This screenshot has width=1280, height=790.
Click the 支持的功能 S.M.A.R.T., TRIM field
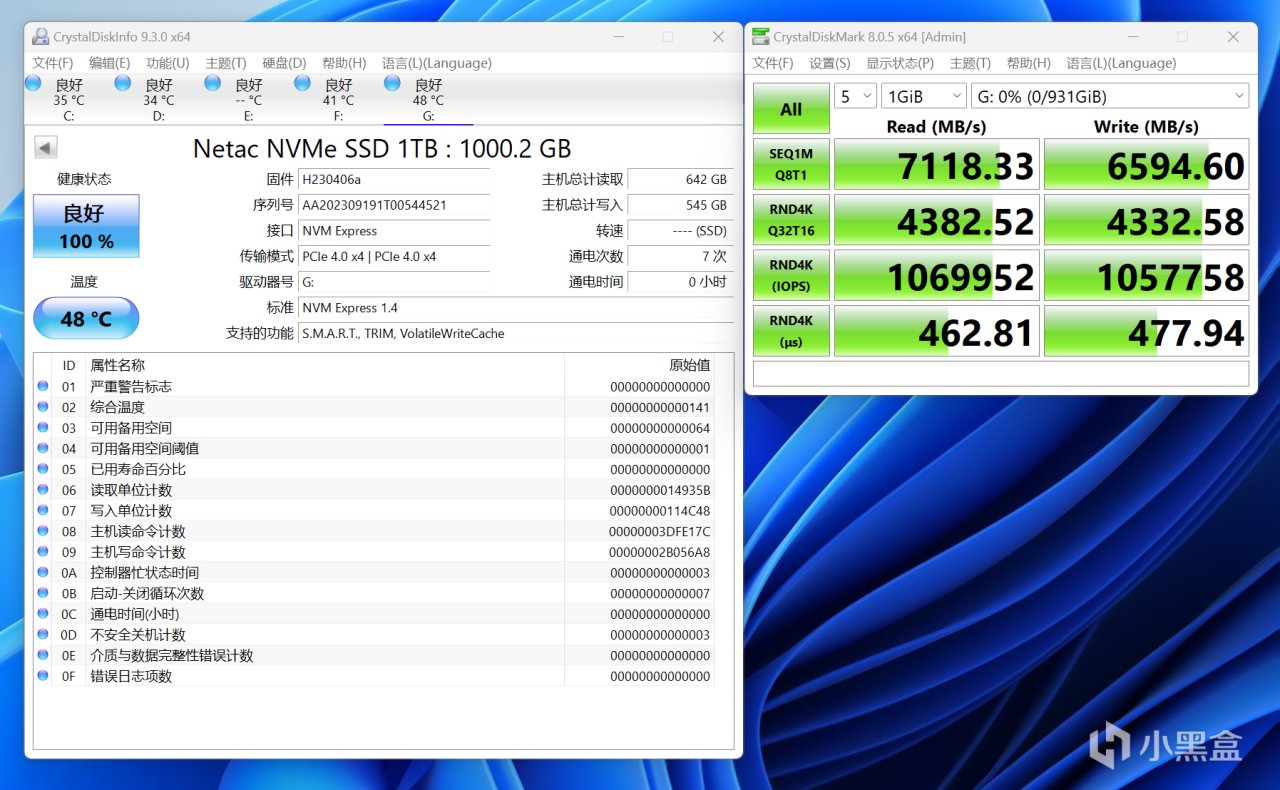click(516, 333)
